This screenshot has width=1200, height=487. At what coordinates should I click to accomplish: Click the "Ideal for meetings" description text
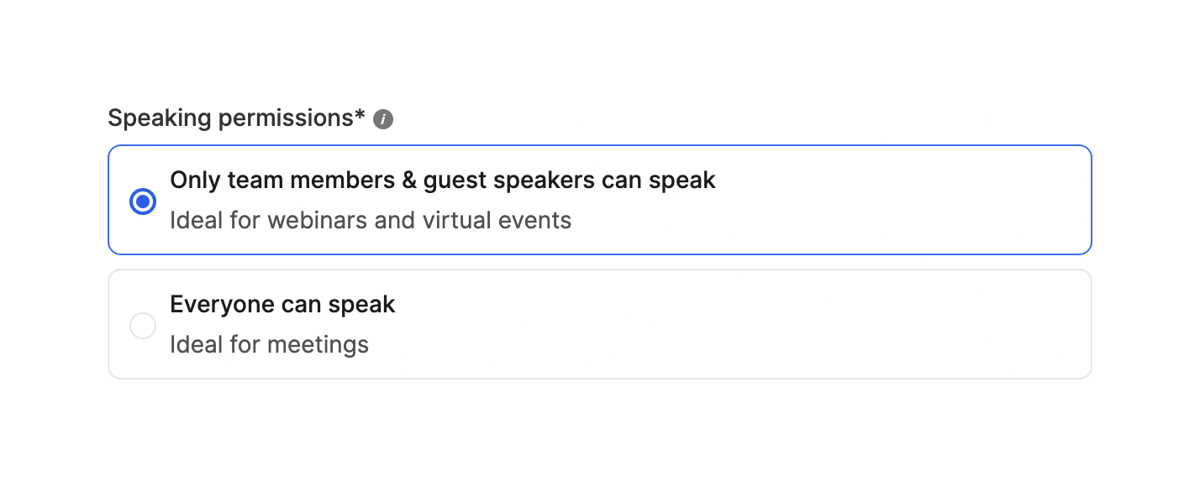click(269, 345)
